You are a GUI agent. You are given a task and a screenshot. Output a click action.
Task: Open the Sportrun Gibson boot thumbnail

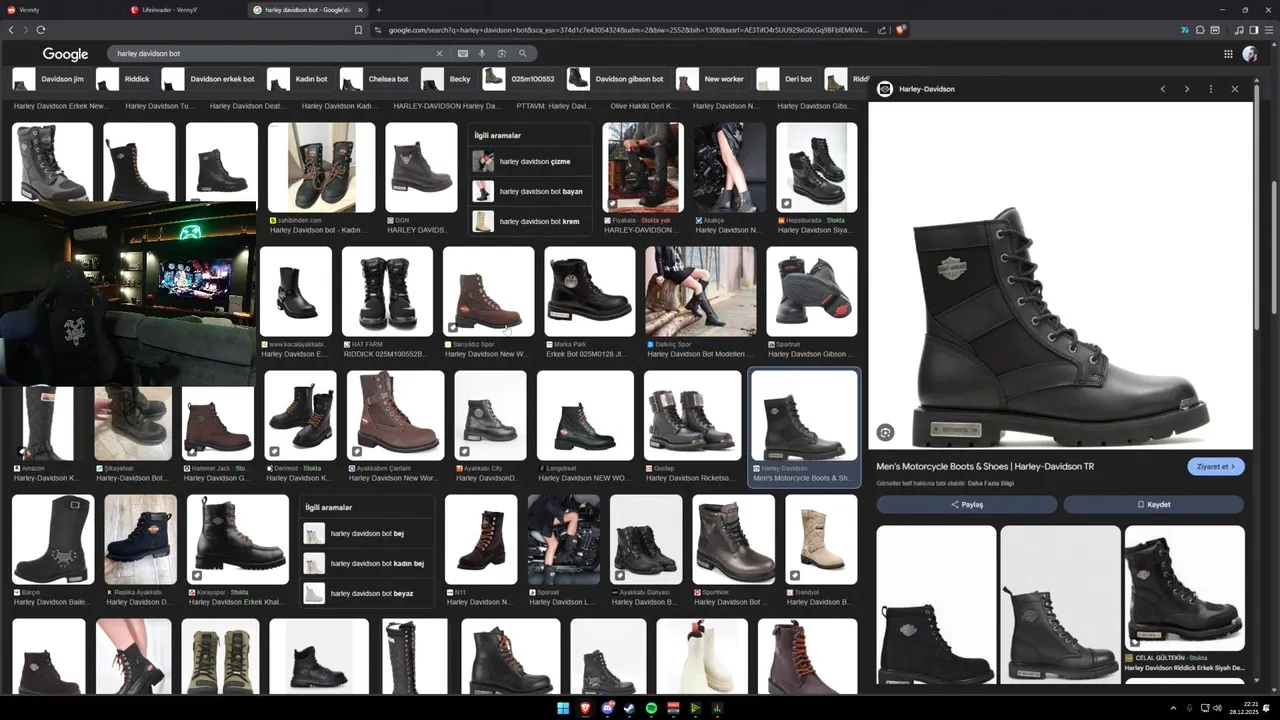[x=811, y=292]
